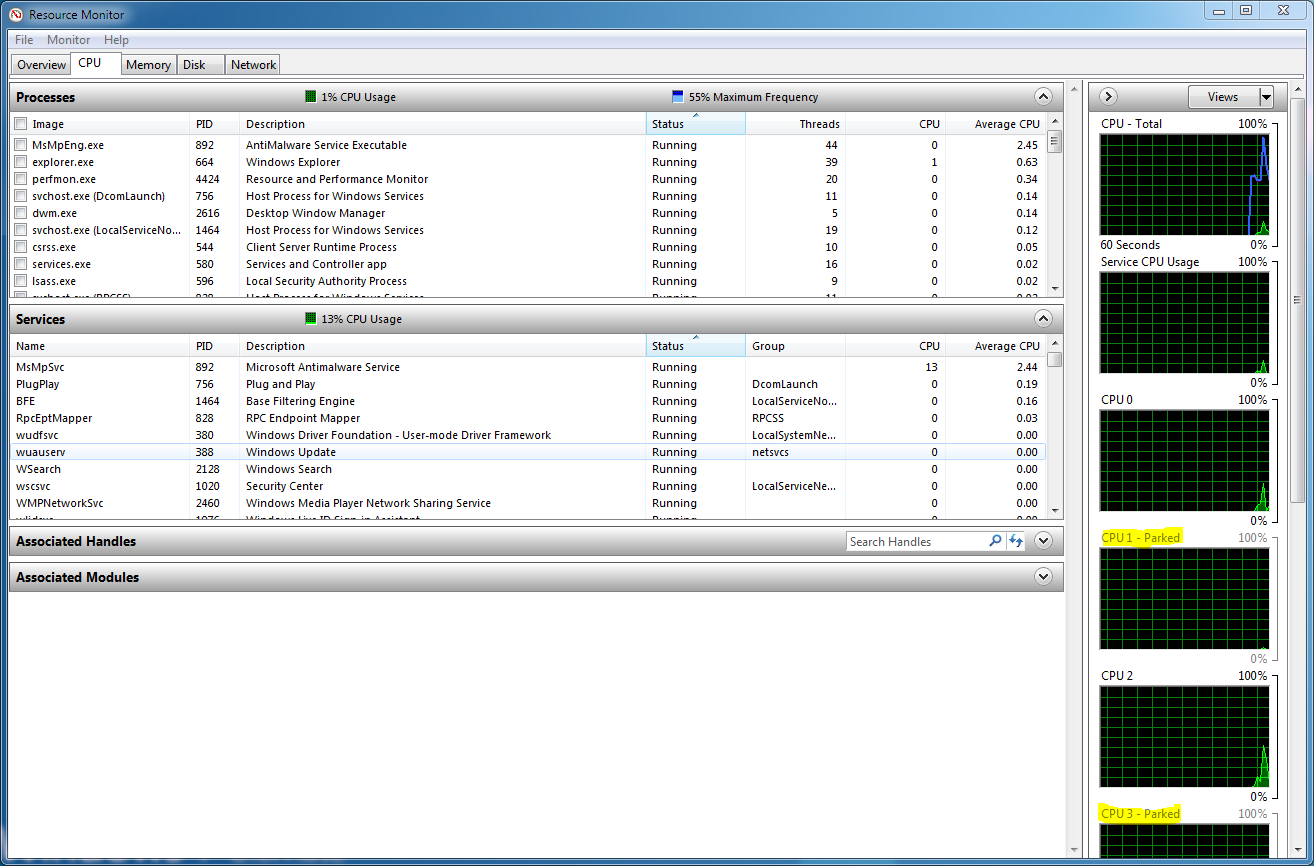Viewport: 1314px width, 866px height.
Task: Collapse the Processes panel with its chevron
Action: point(1043,96)
